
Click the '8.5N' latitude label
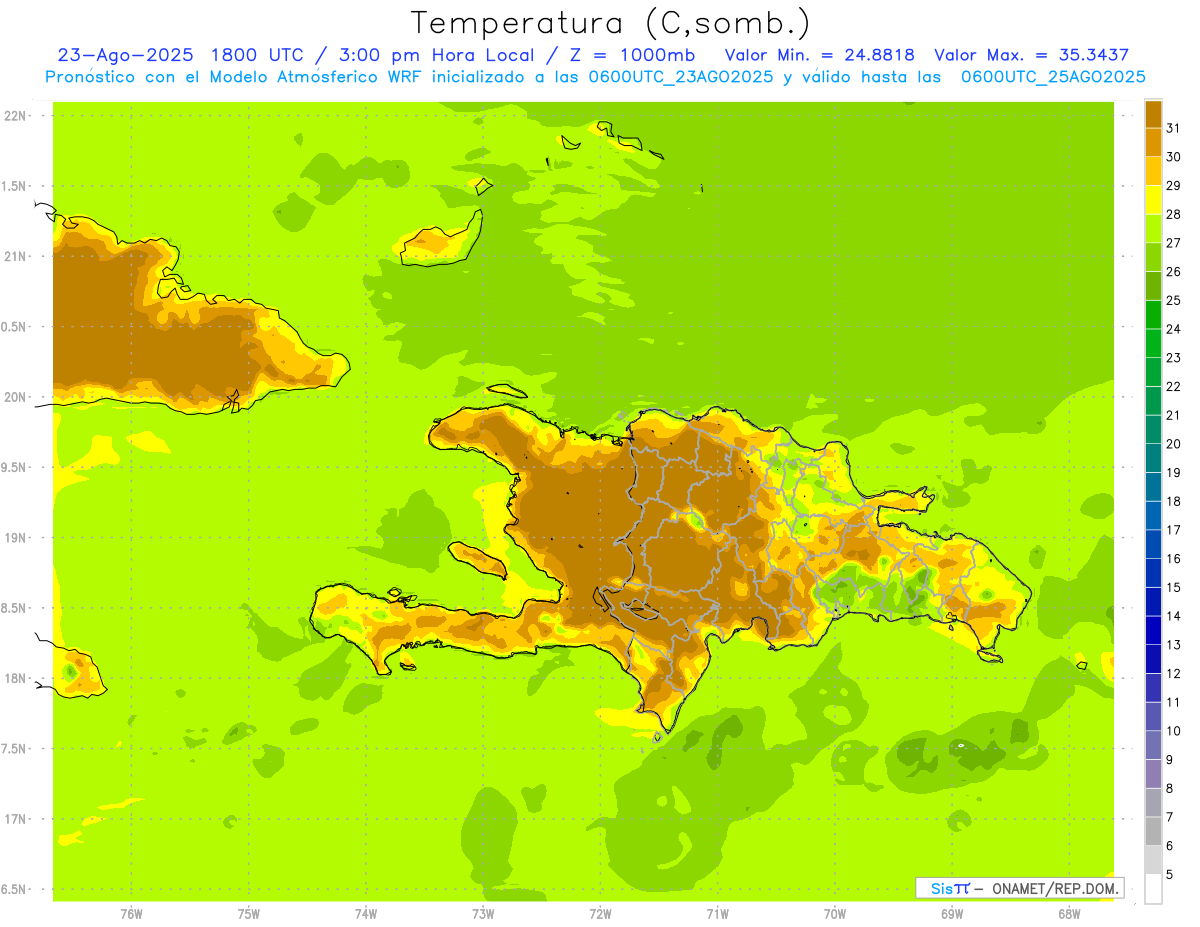tap(15, 608)
